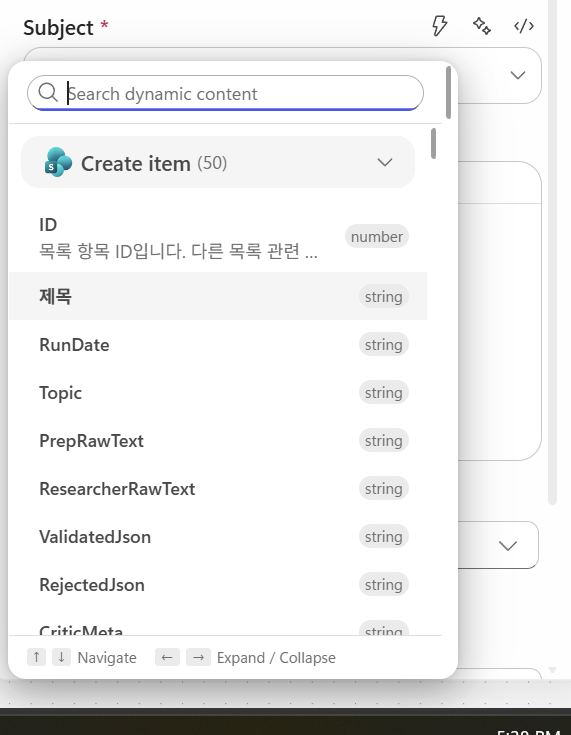Screen dimensions: 571x735
Task: Click the Subject field label
Action: [x=58, y=28]
